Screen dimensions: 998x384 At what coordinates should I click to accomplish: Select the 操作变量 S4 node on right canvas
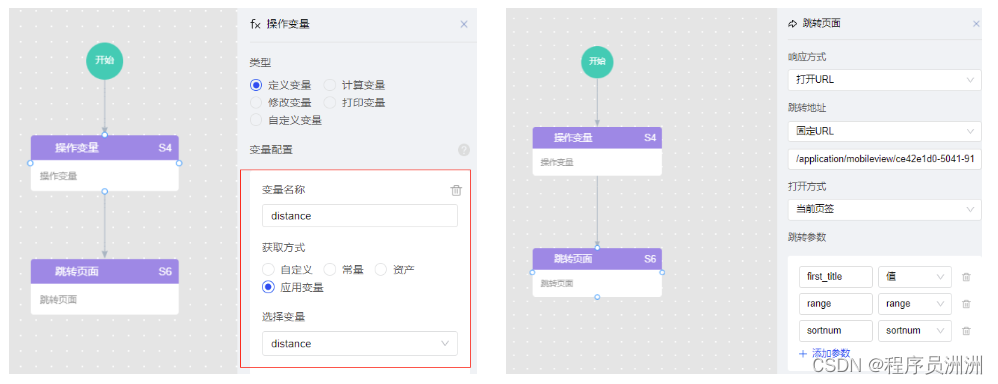(597, 151)
